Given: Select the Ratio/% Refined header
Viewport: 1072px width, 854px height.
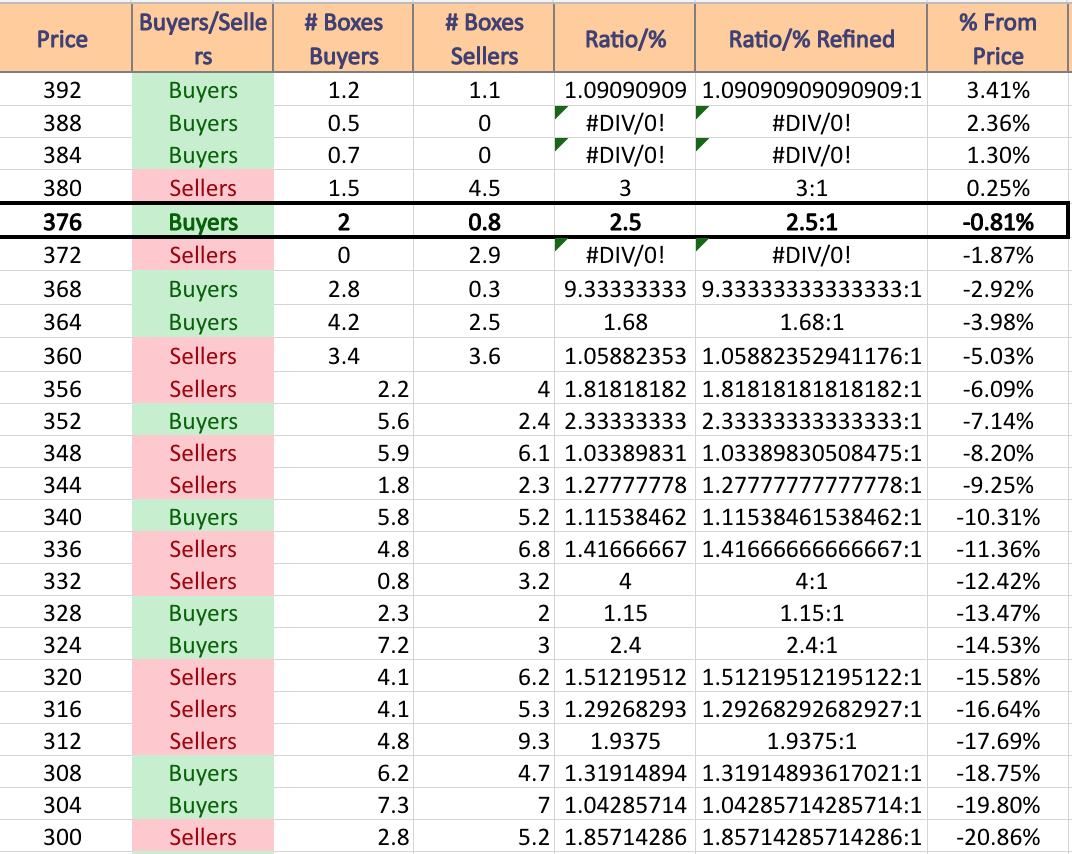Looking at the screenshot, I should [811, 38].
